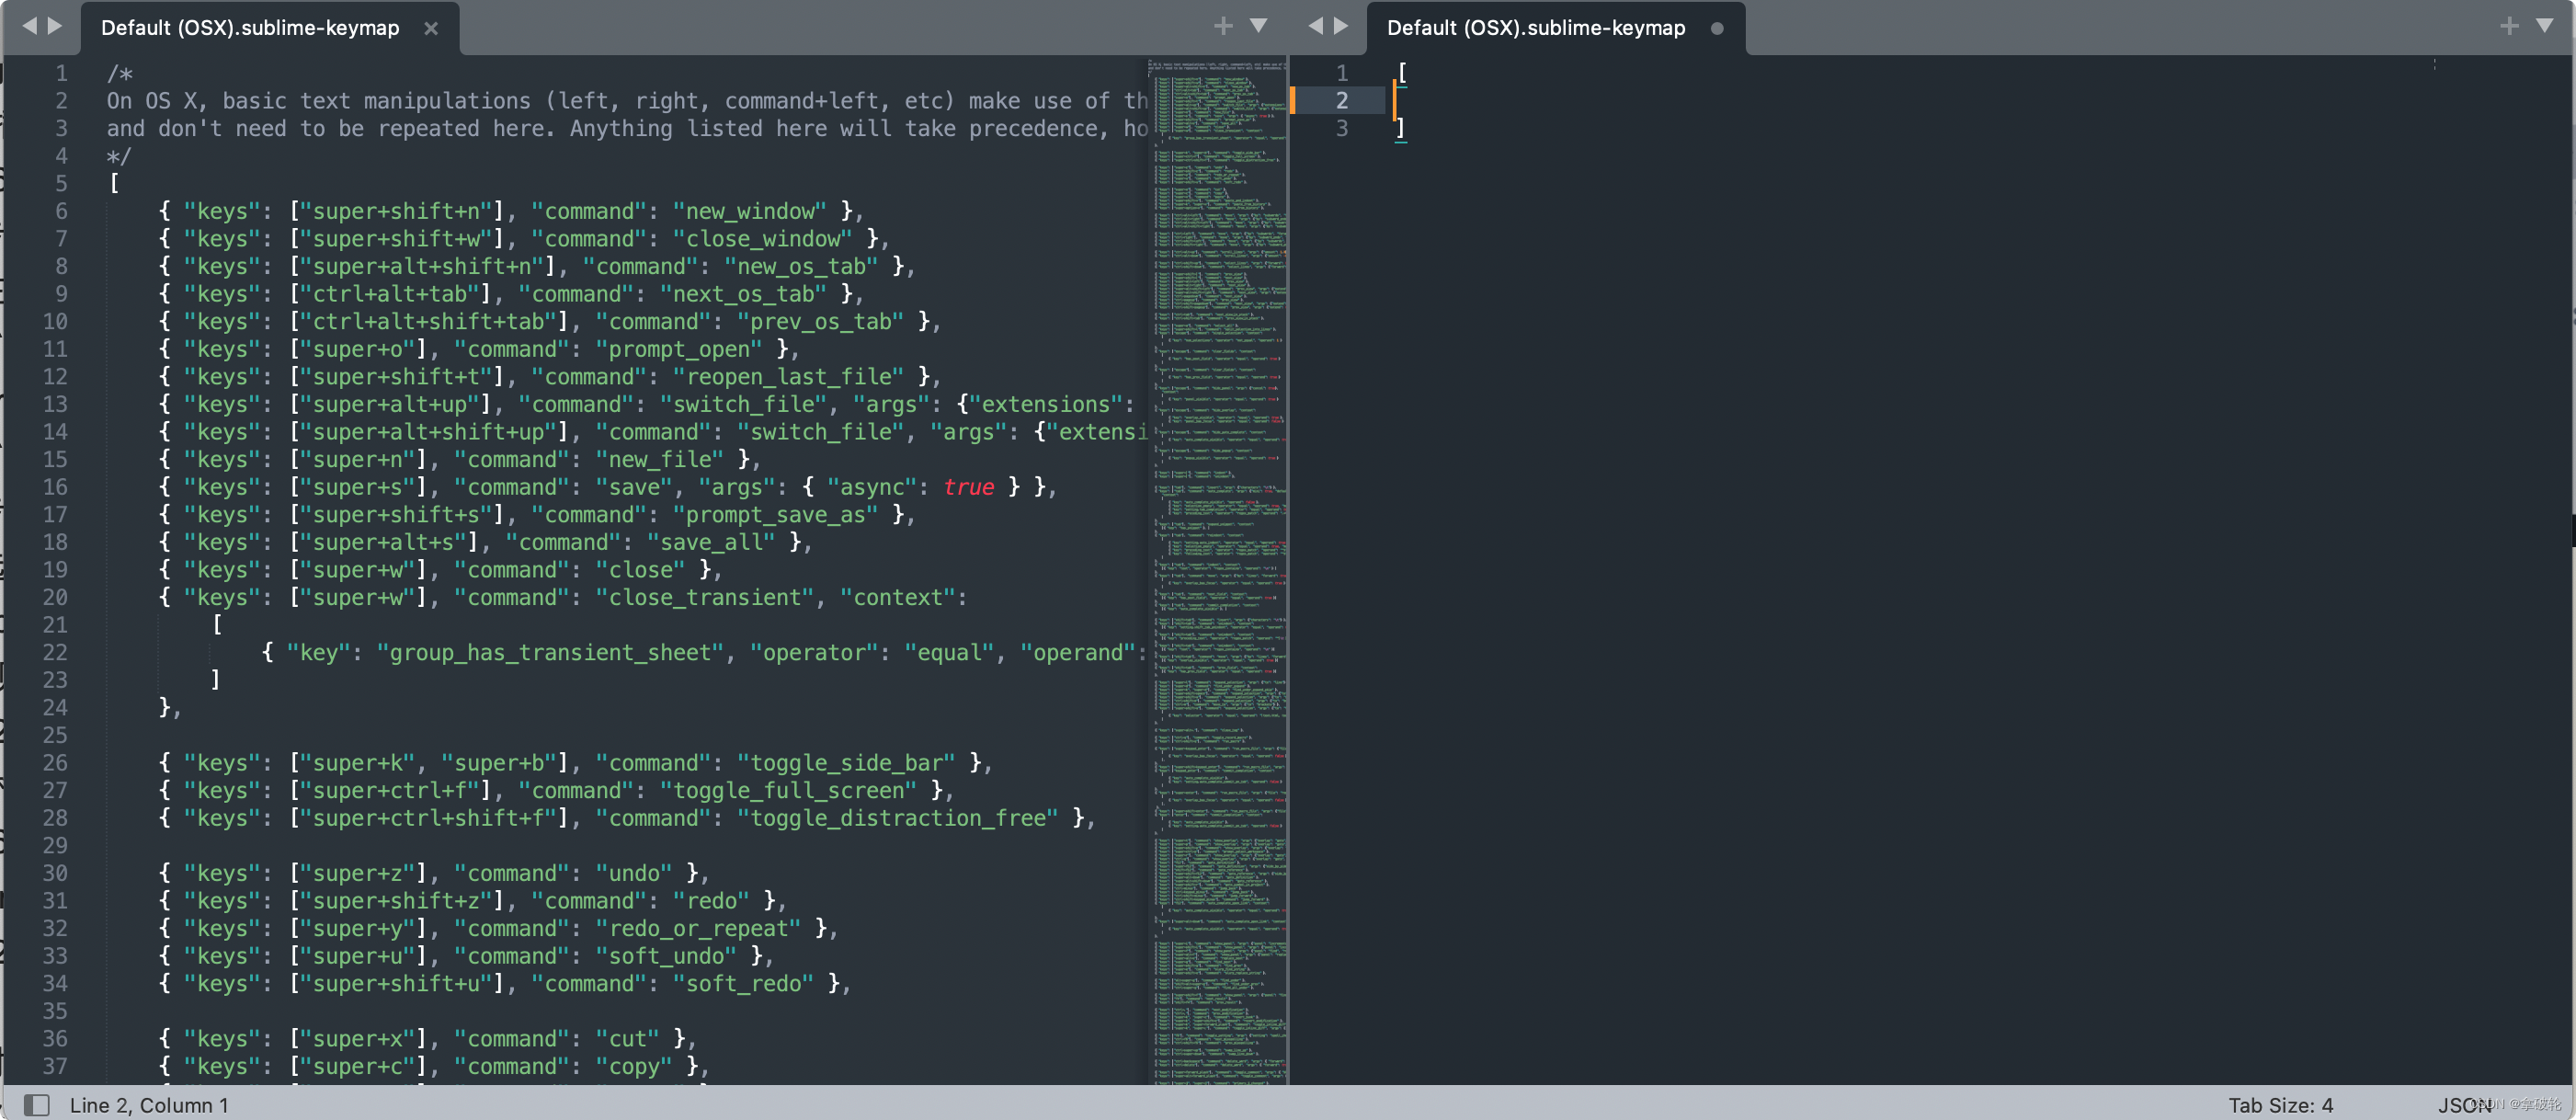Click line number 5 in left pane
This screenshot has height=1120, width=2576.
(61, 183)
